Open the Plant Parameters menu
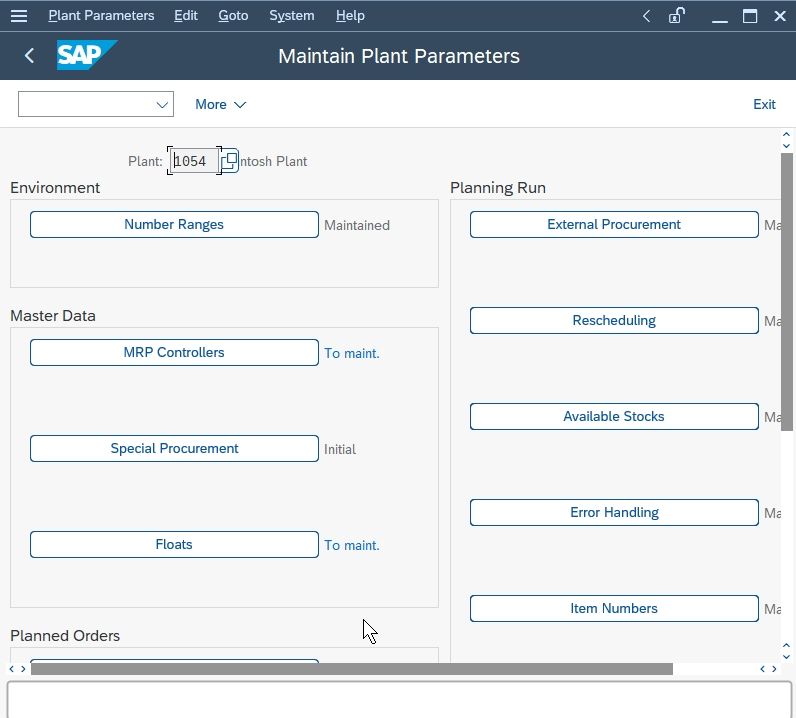Image resolution: width=796 pixels, height=718 pixels. (101, 16)
